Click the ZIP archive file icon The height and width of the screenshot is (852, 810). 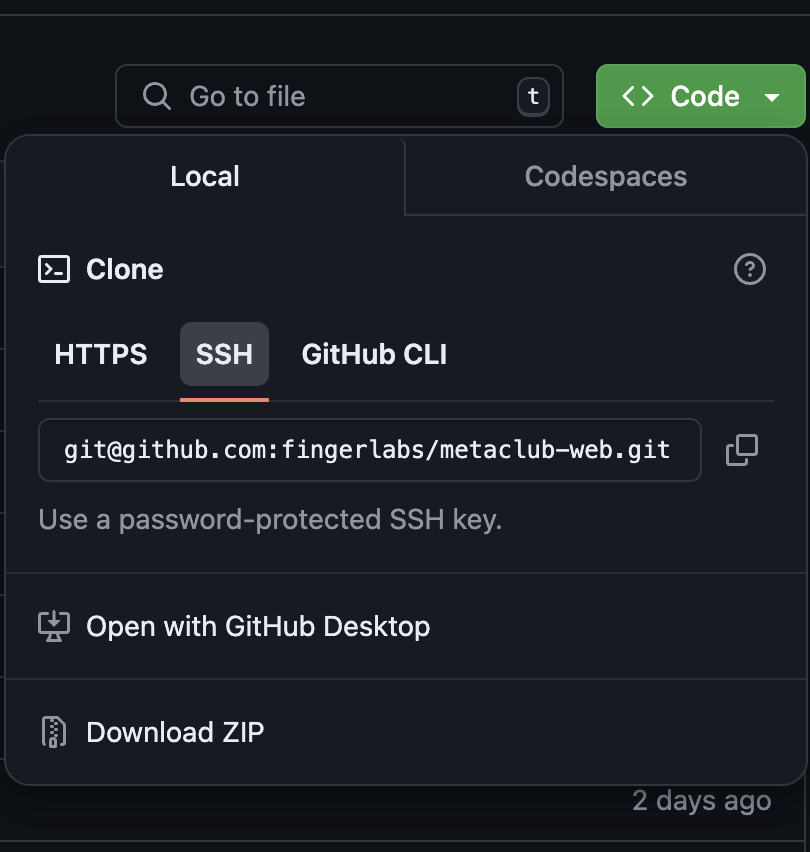(x=54, y=732)
